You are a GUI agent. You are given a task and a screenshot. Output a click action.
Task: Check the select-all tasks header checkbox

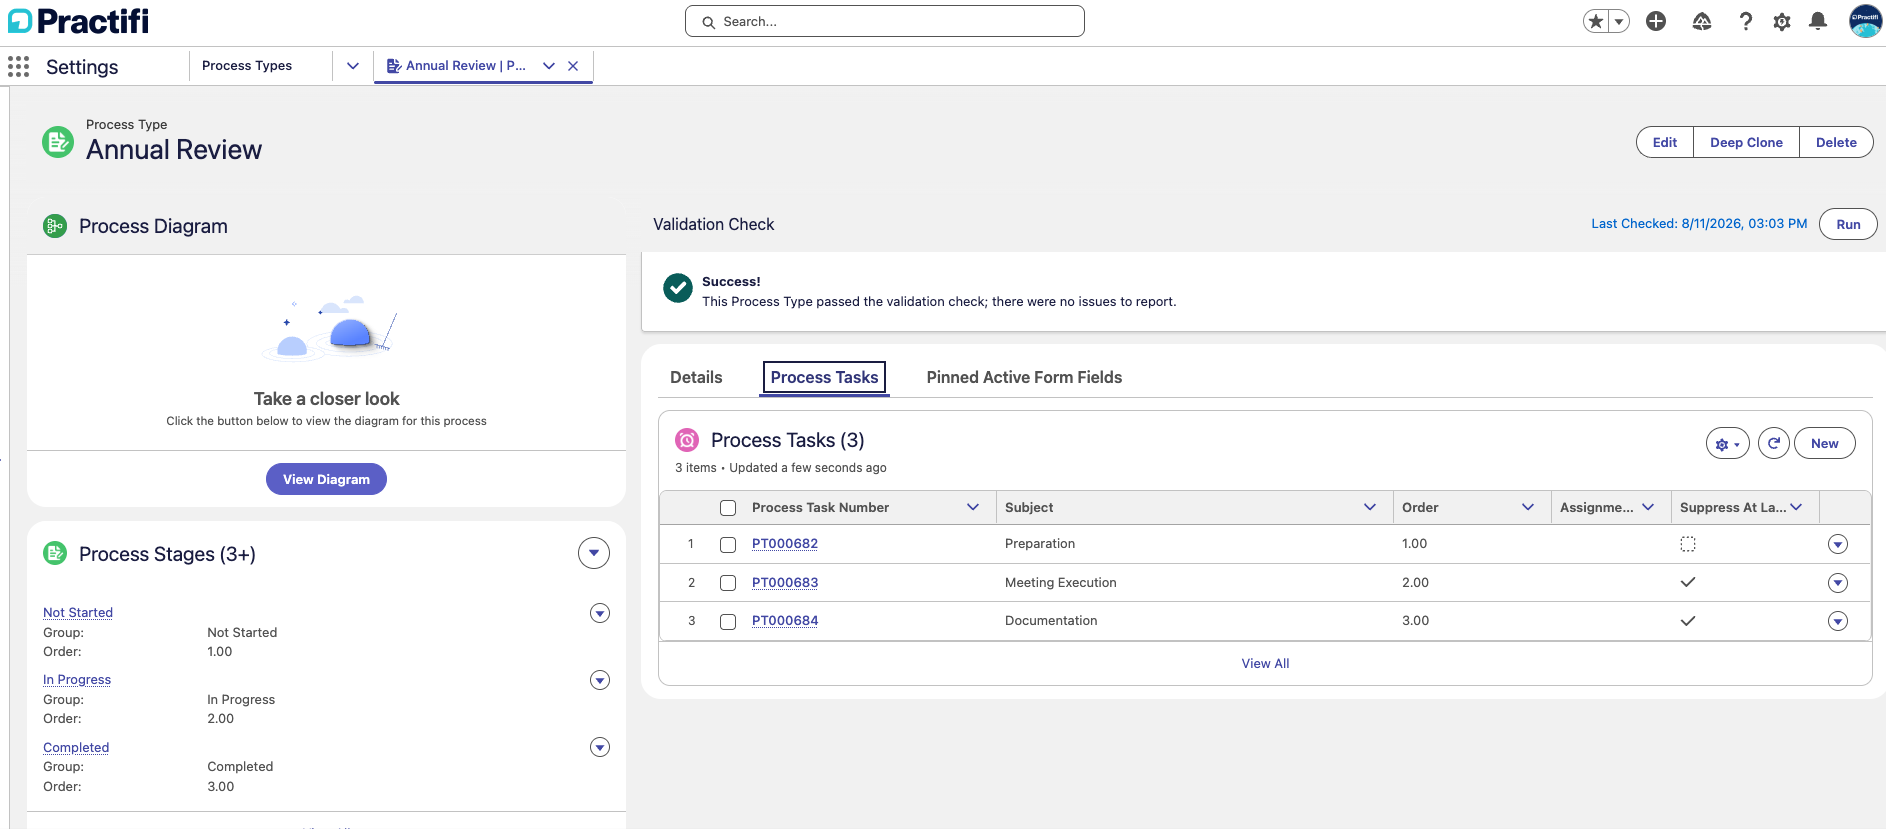[728, 508]
